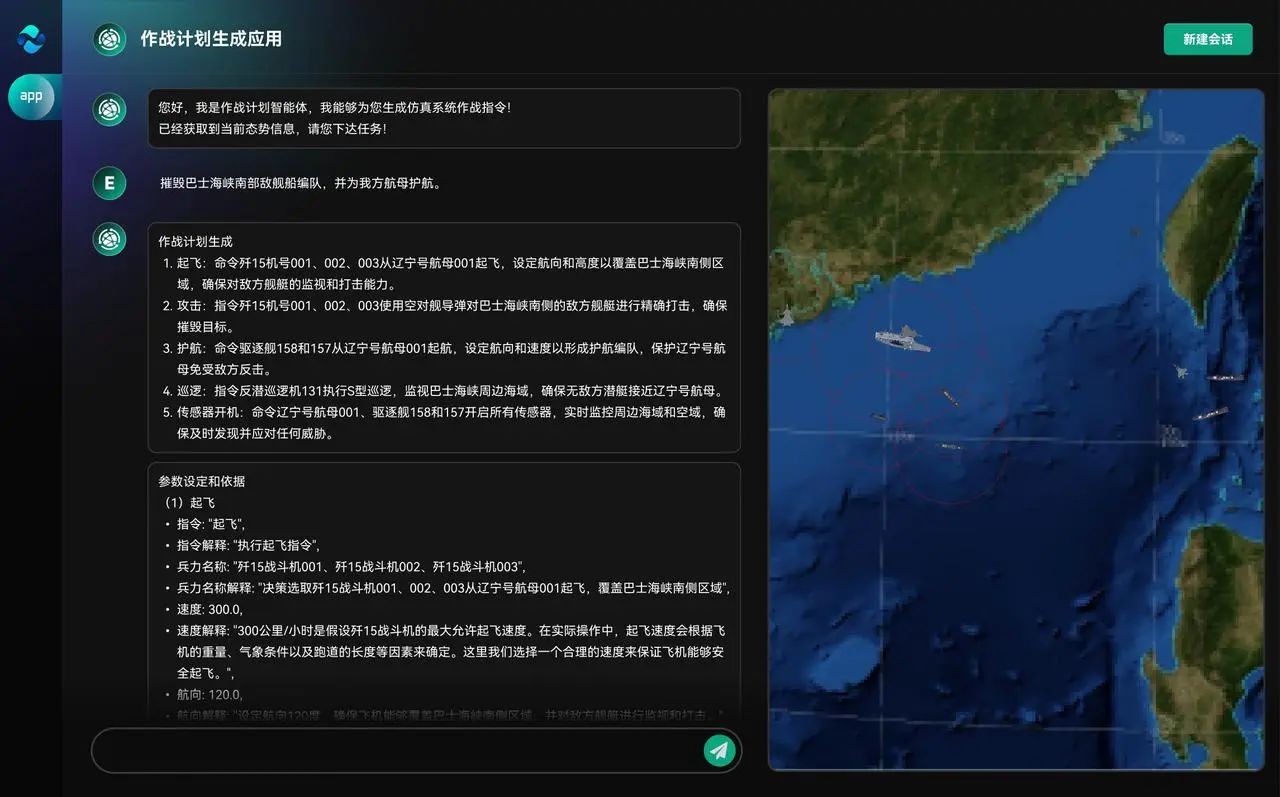
Task: Click the 作战计划生成 plan message box
Action: [443, 337]
